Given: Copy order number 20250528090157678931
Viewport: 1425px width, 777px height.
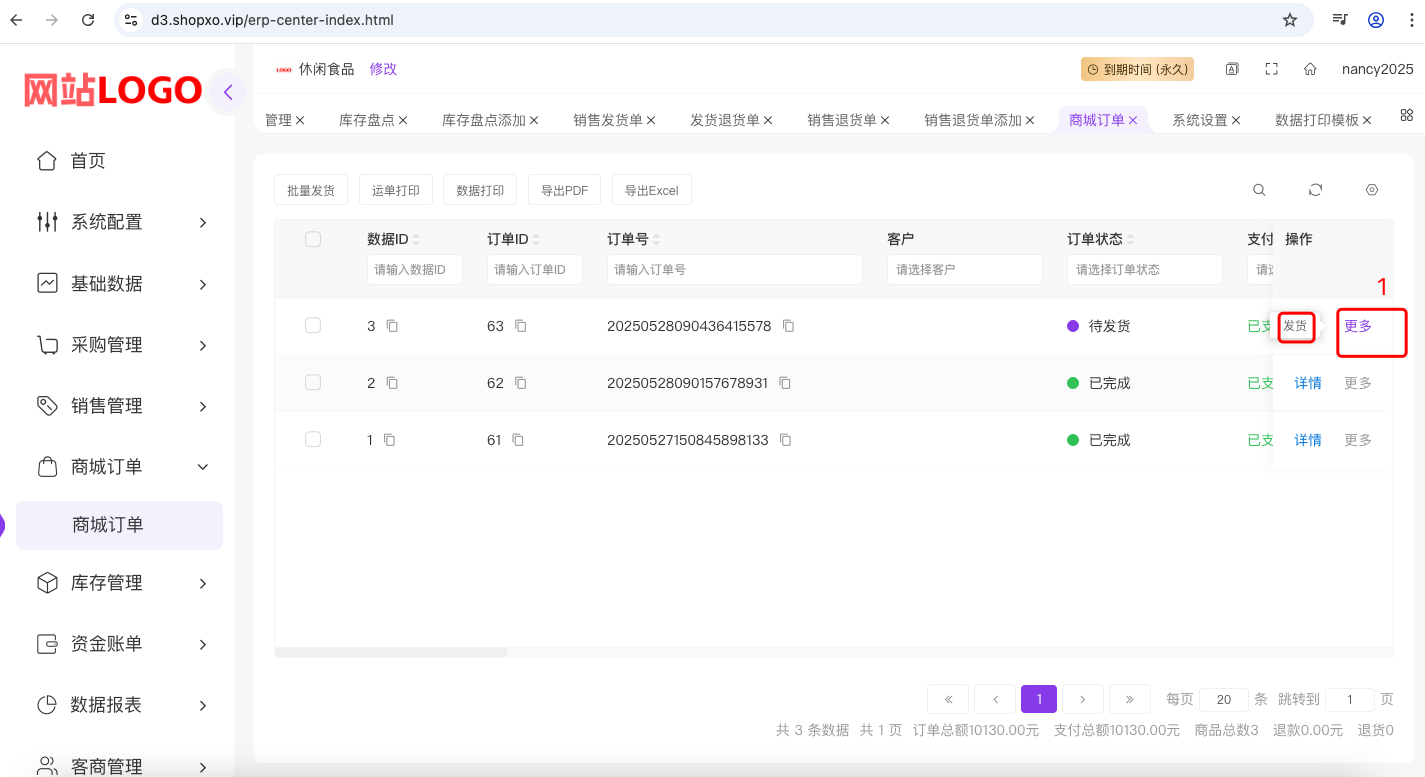Looking at the screenshot, I should pyautogui.click(x=785, y=383).
